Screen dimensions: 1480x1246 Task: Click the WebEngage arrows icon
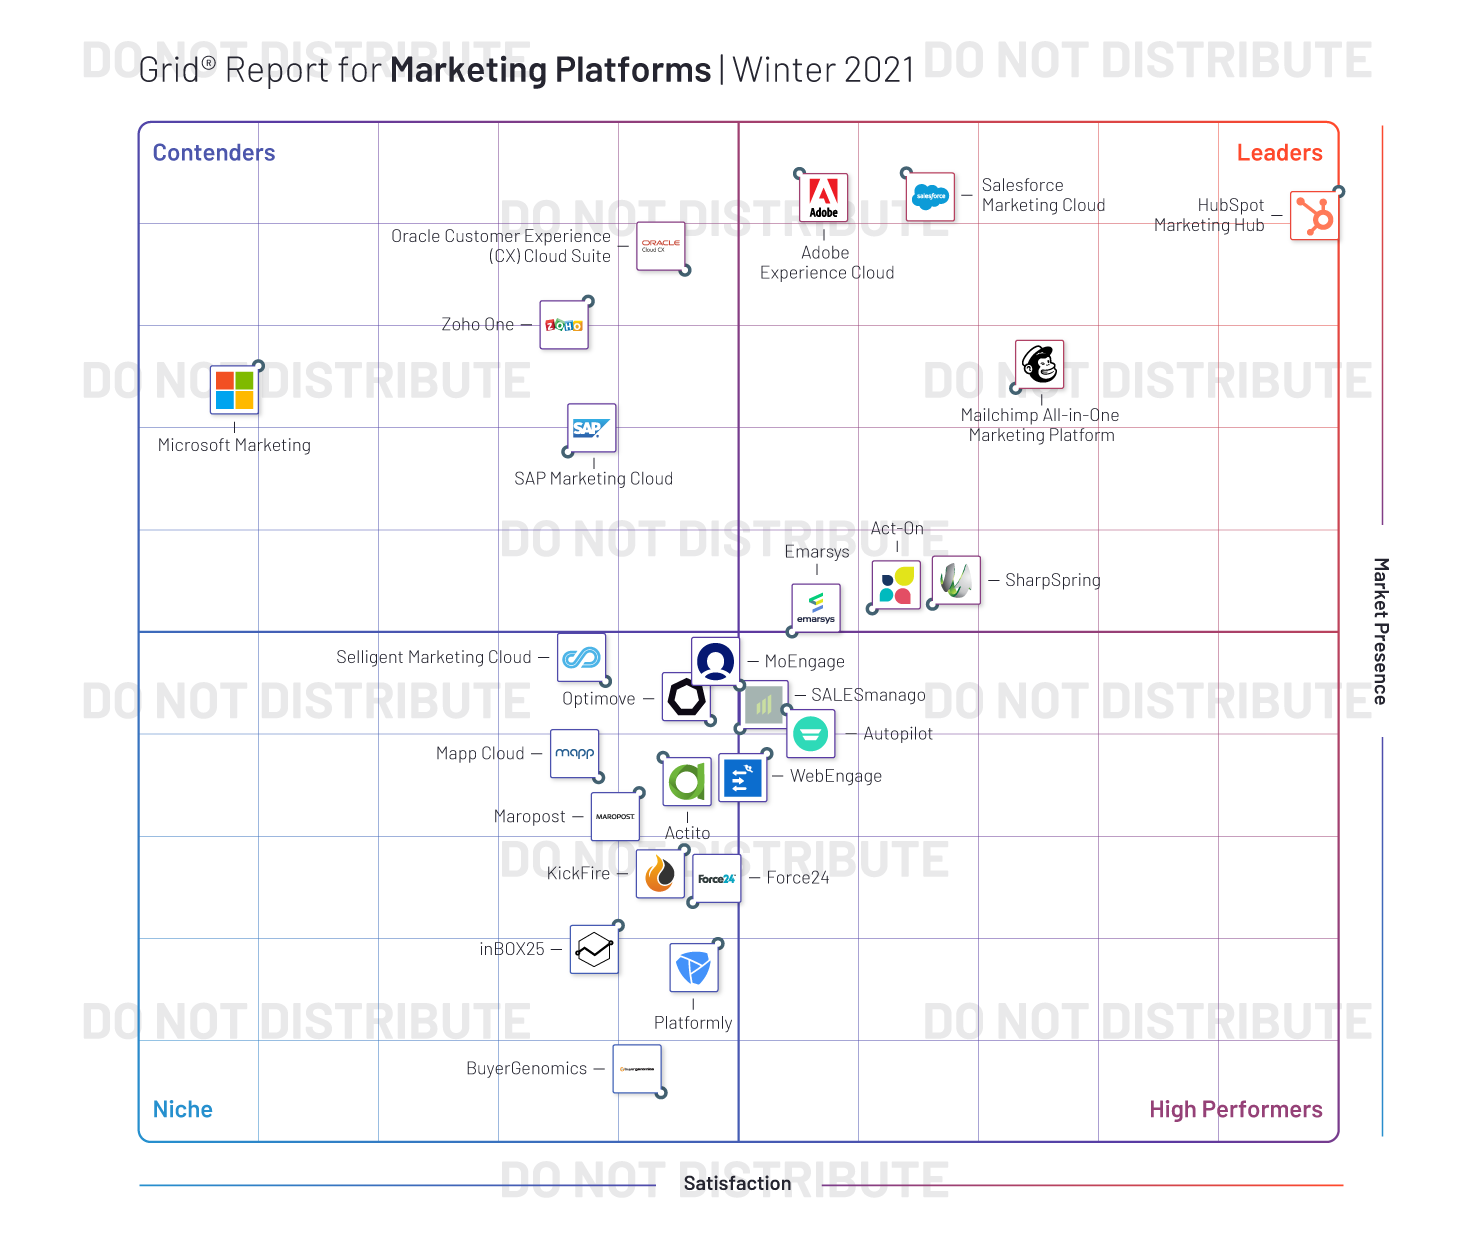742,777
